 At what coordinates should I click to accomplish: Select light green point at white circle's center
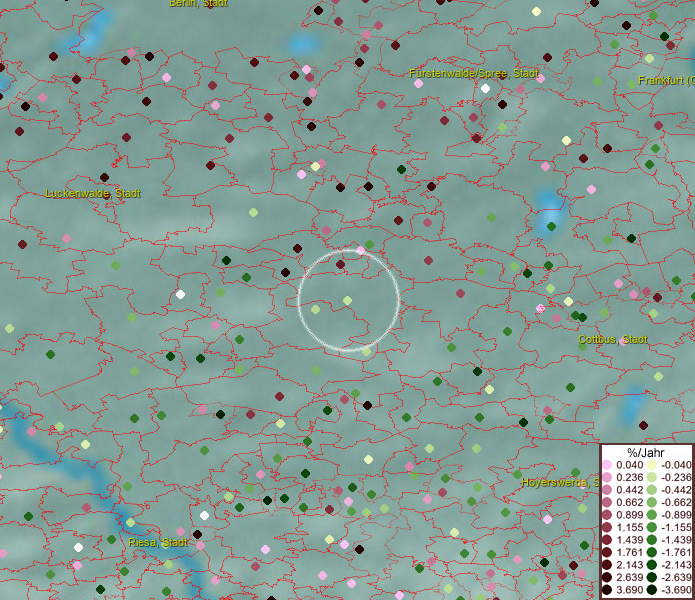click(348, 301)
